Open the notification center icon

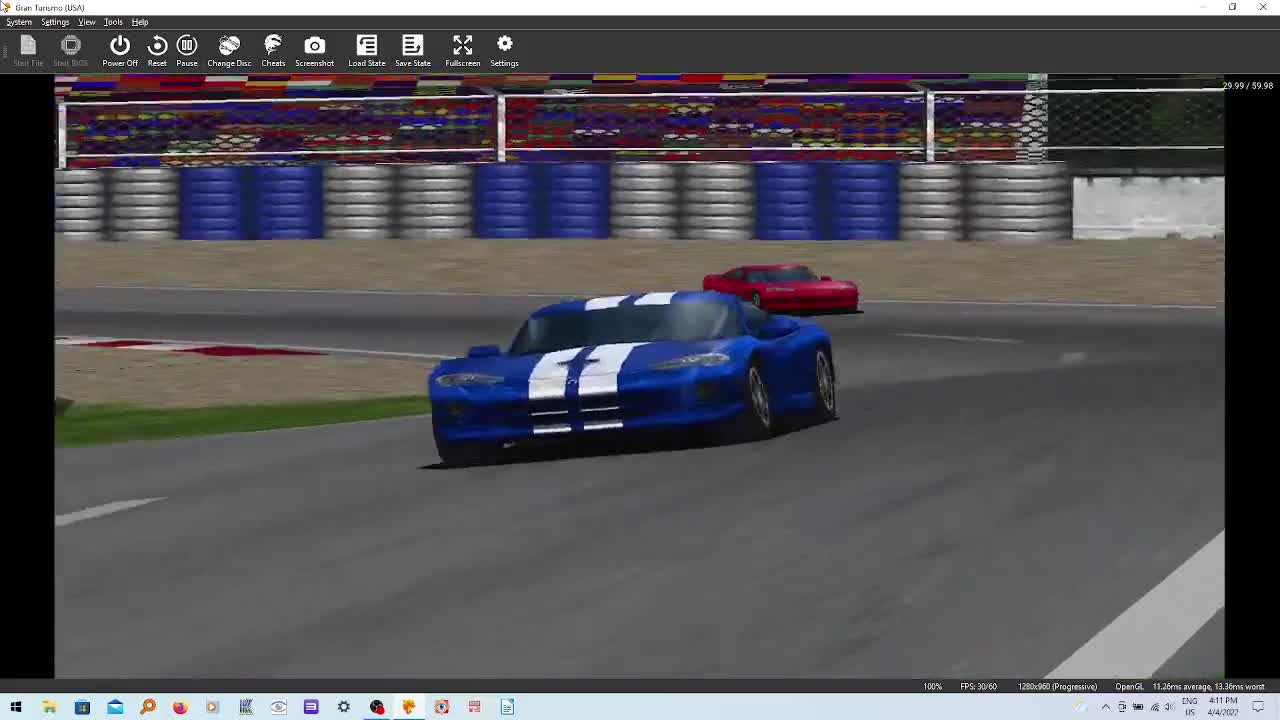1259,707
